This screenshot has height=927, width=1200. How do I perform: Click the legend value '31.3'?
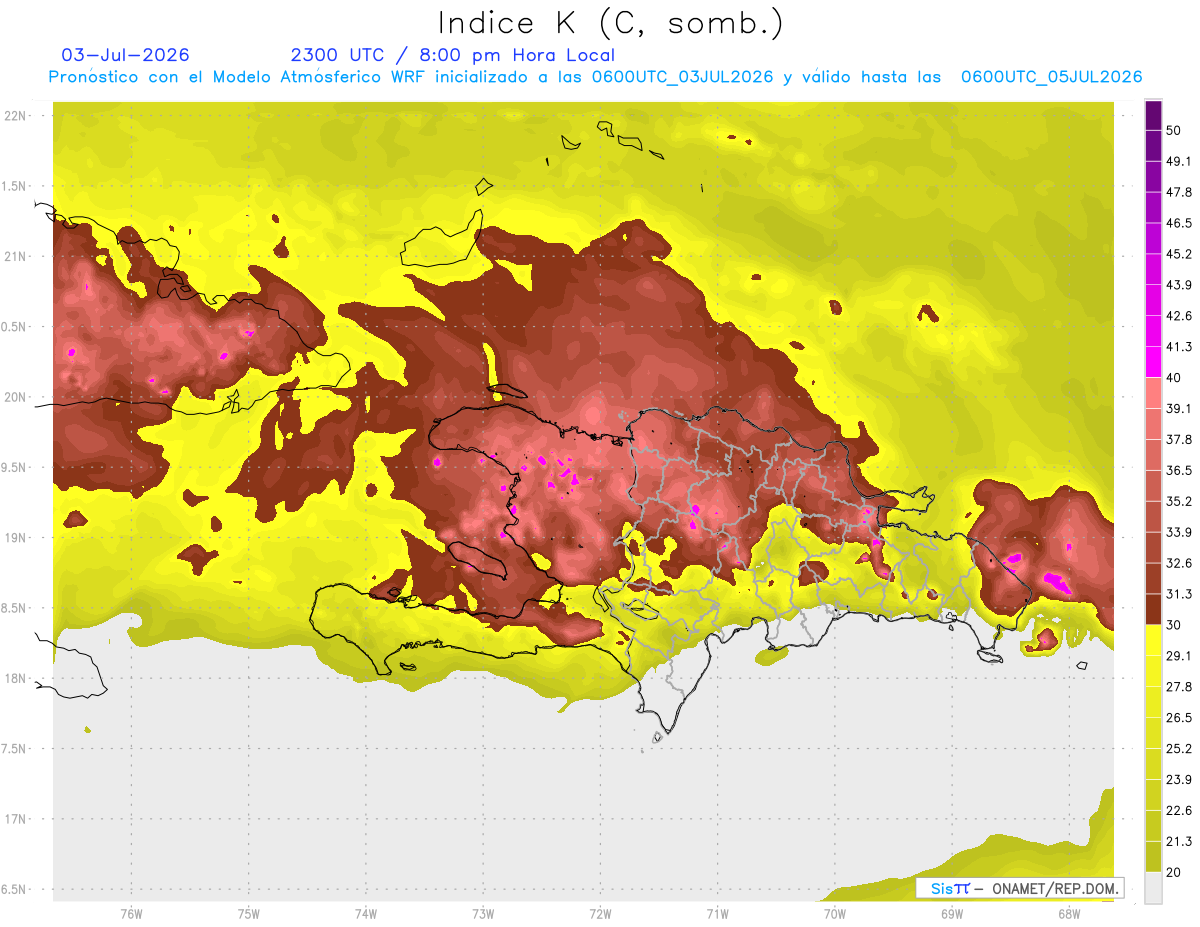pyautogui.click(x=1179, y=594)
